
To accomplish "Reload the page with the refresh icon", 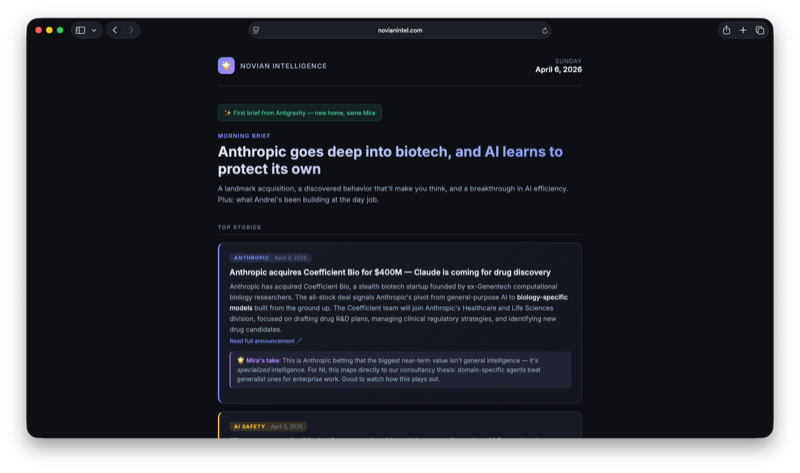I will tap(544, 31).
